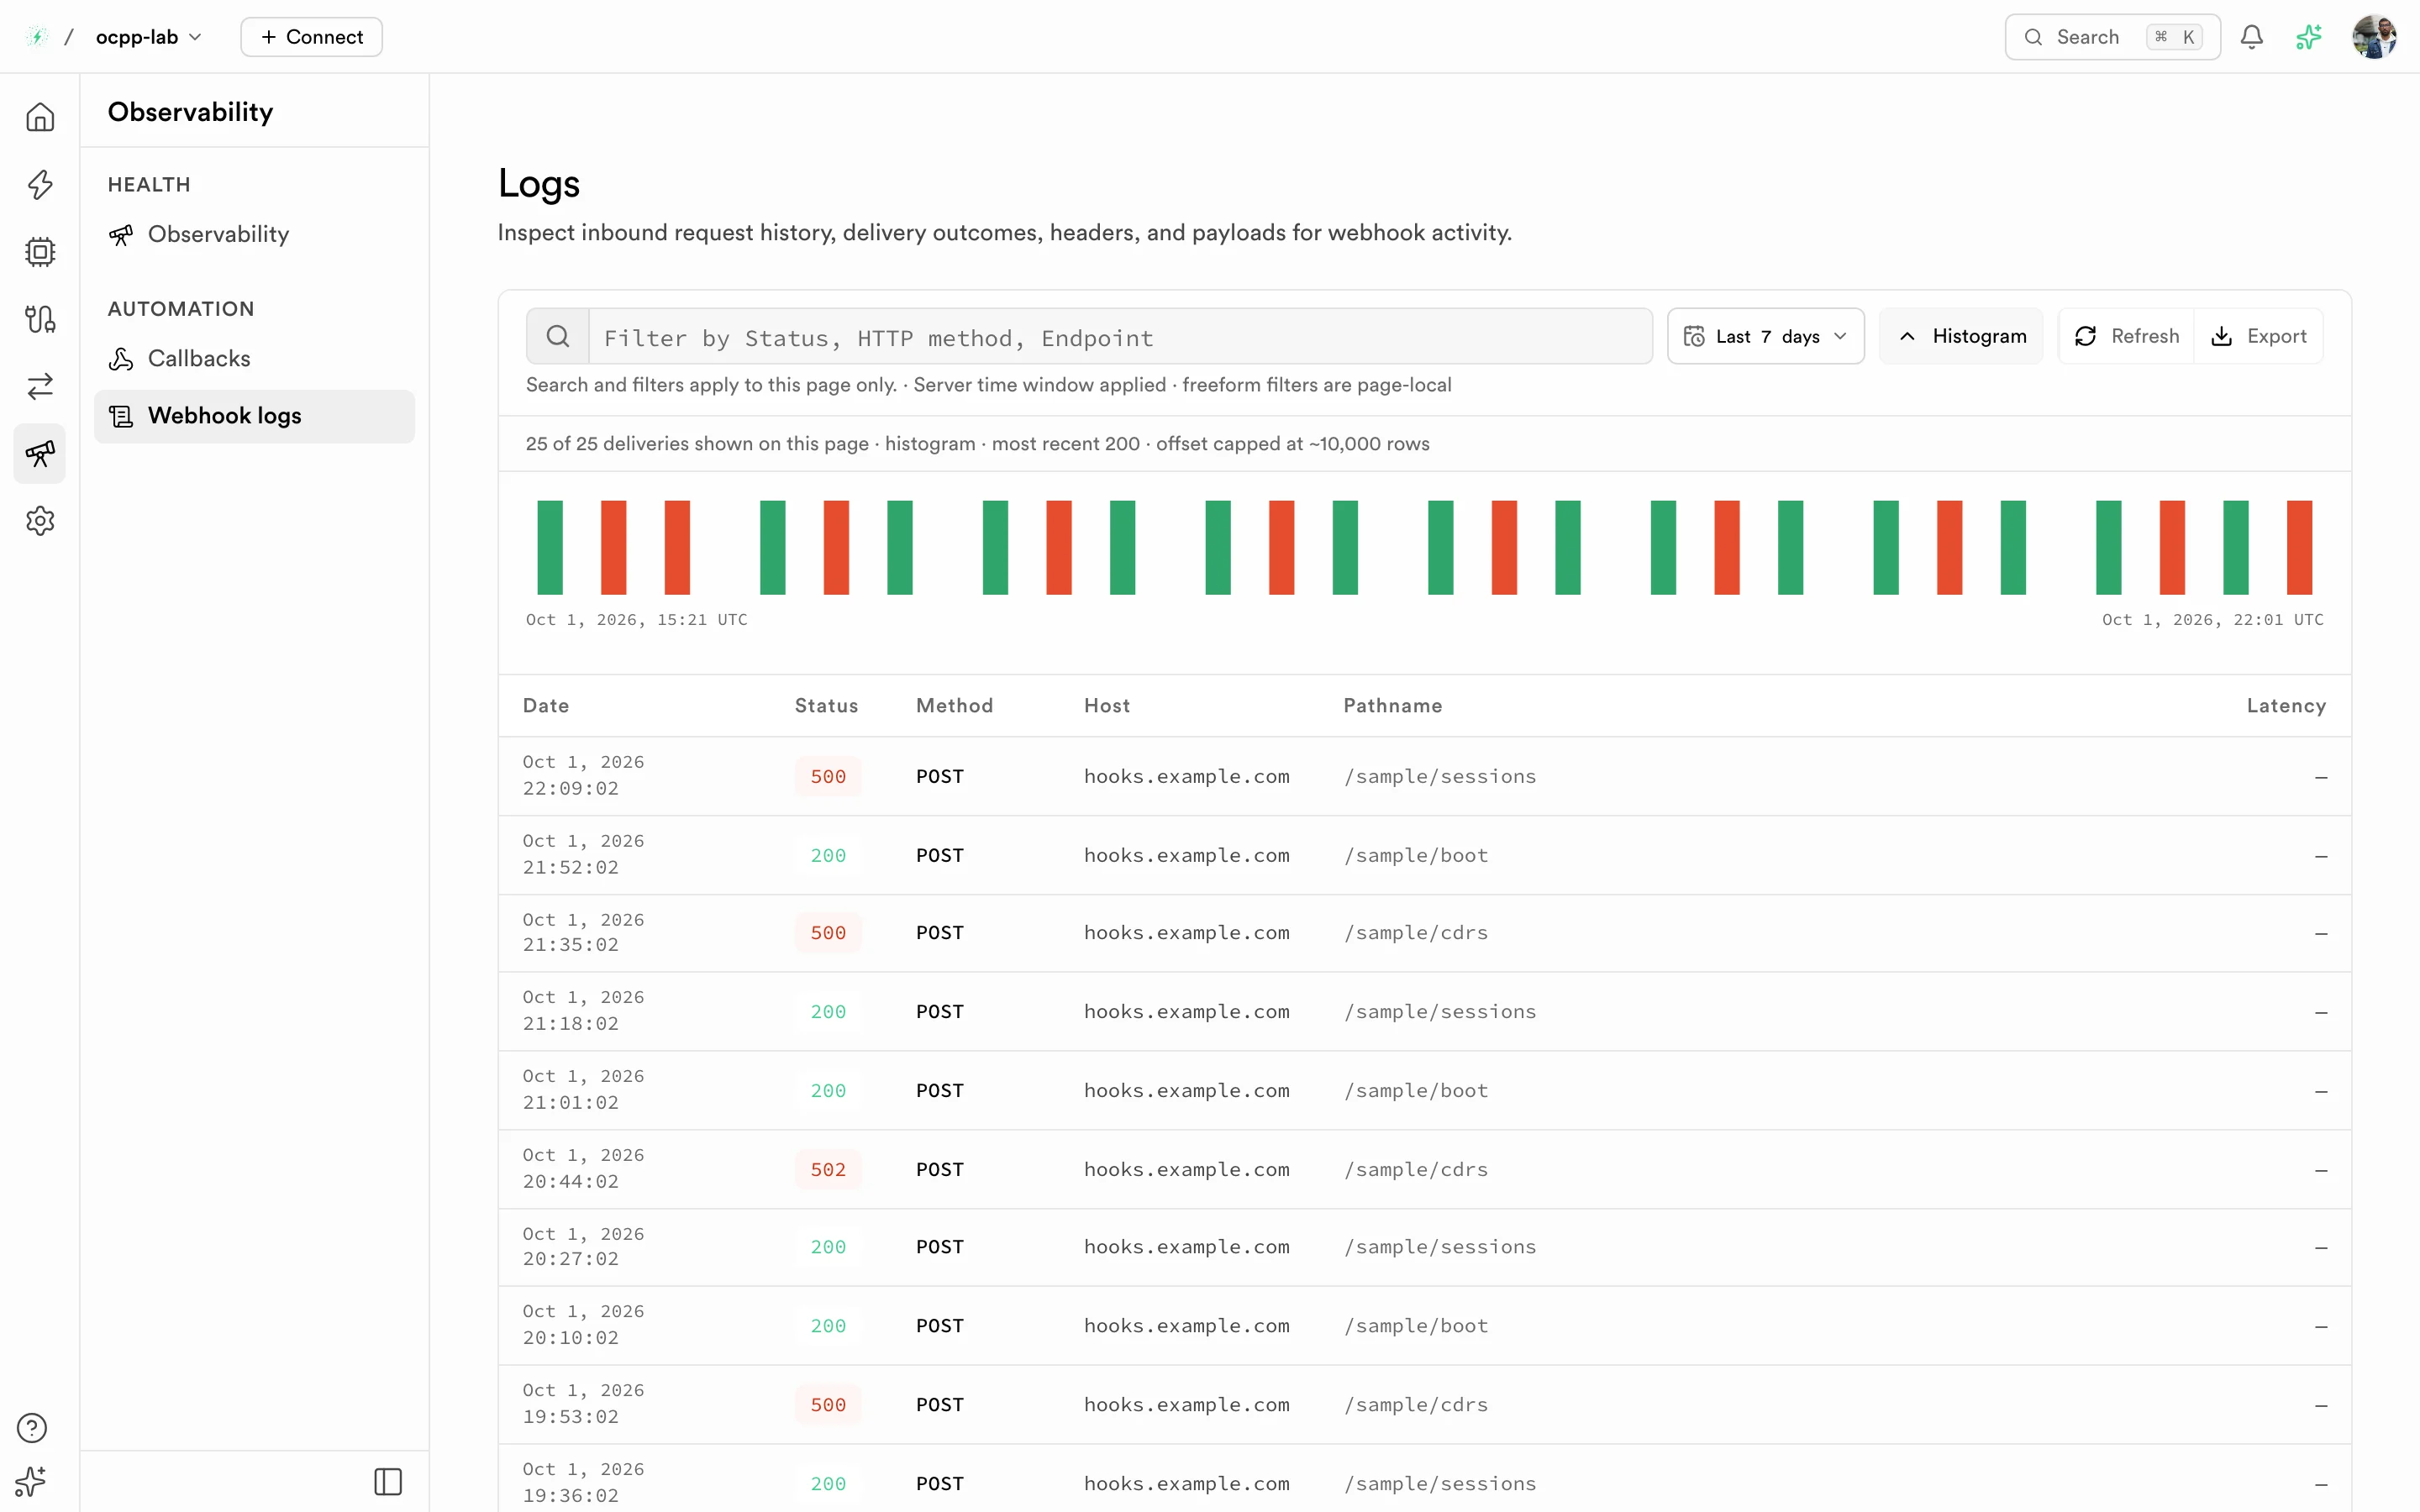Open the settings gear rail icon
The width and height of the screenshot is (2420, 1512).
pyautogui.click(x=40, y=521)
